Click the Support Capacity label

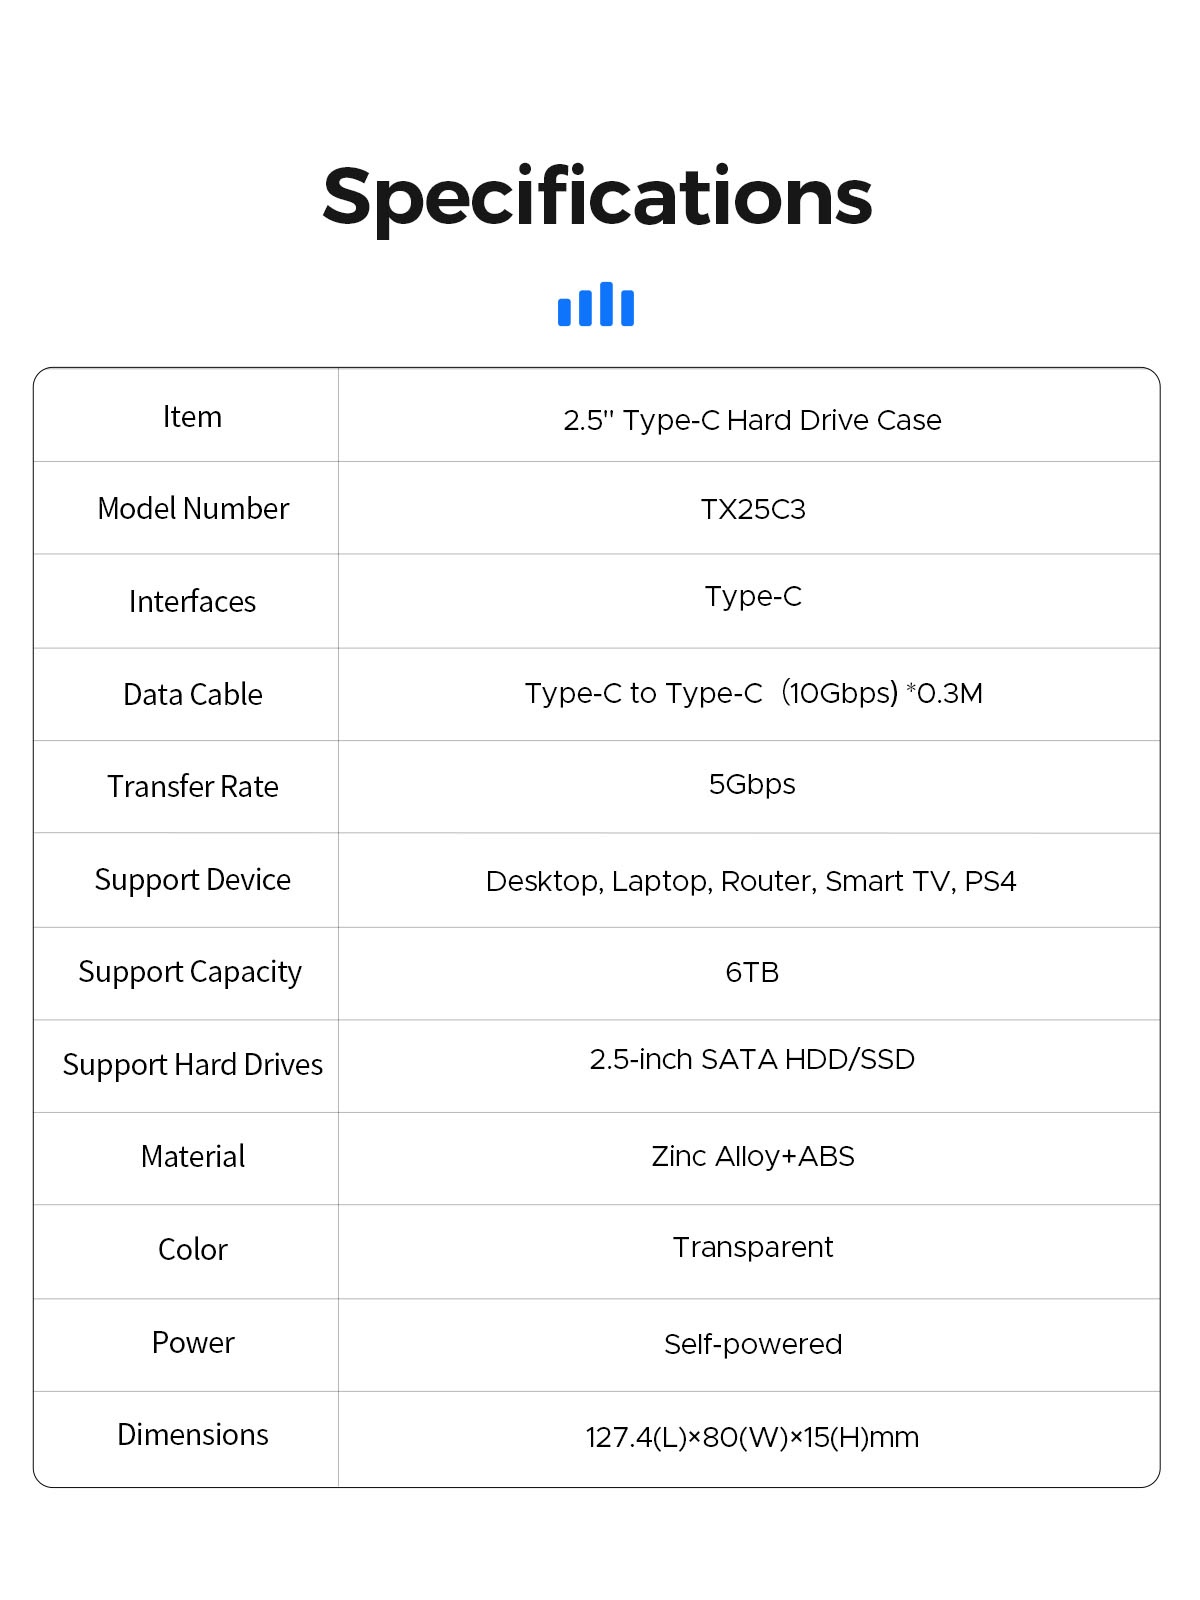click(x=190, y=972)
